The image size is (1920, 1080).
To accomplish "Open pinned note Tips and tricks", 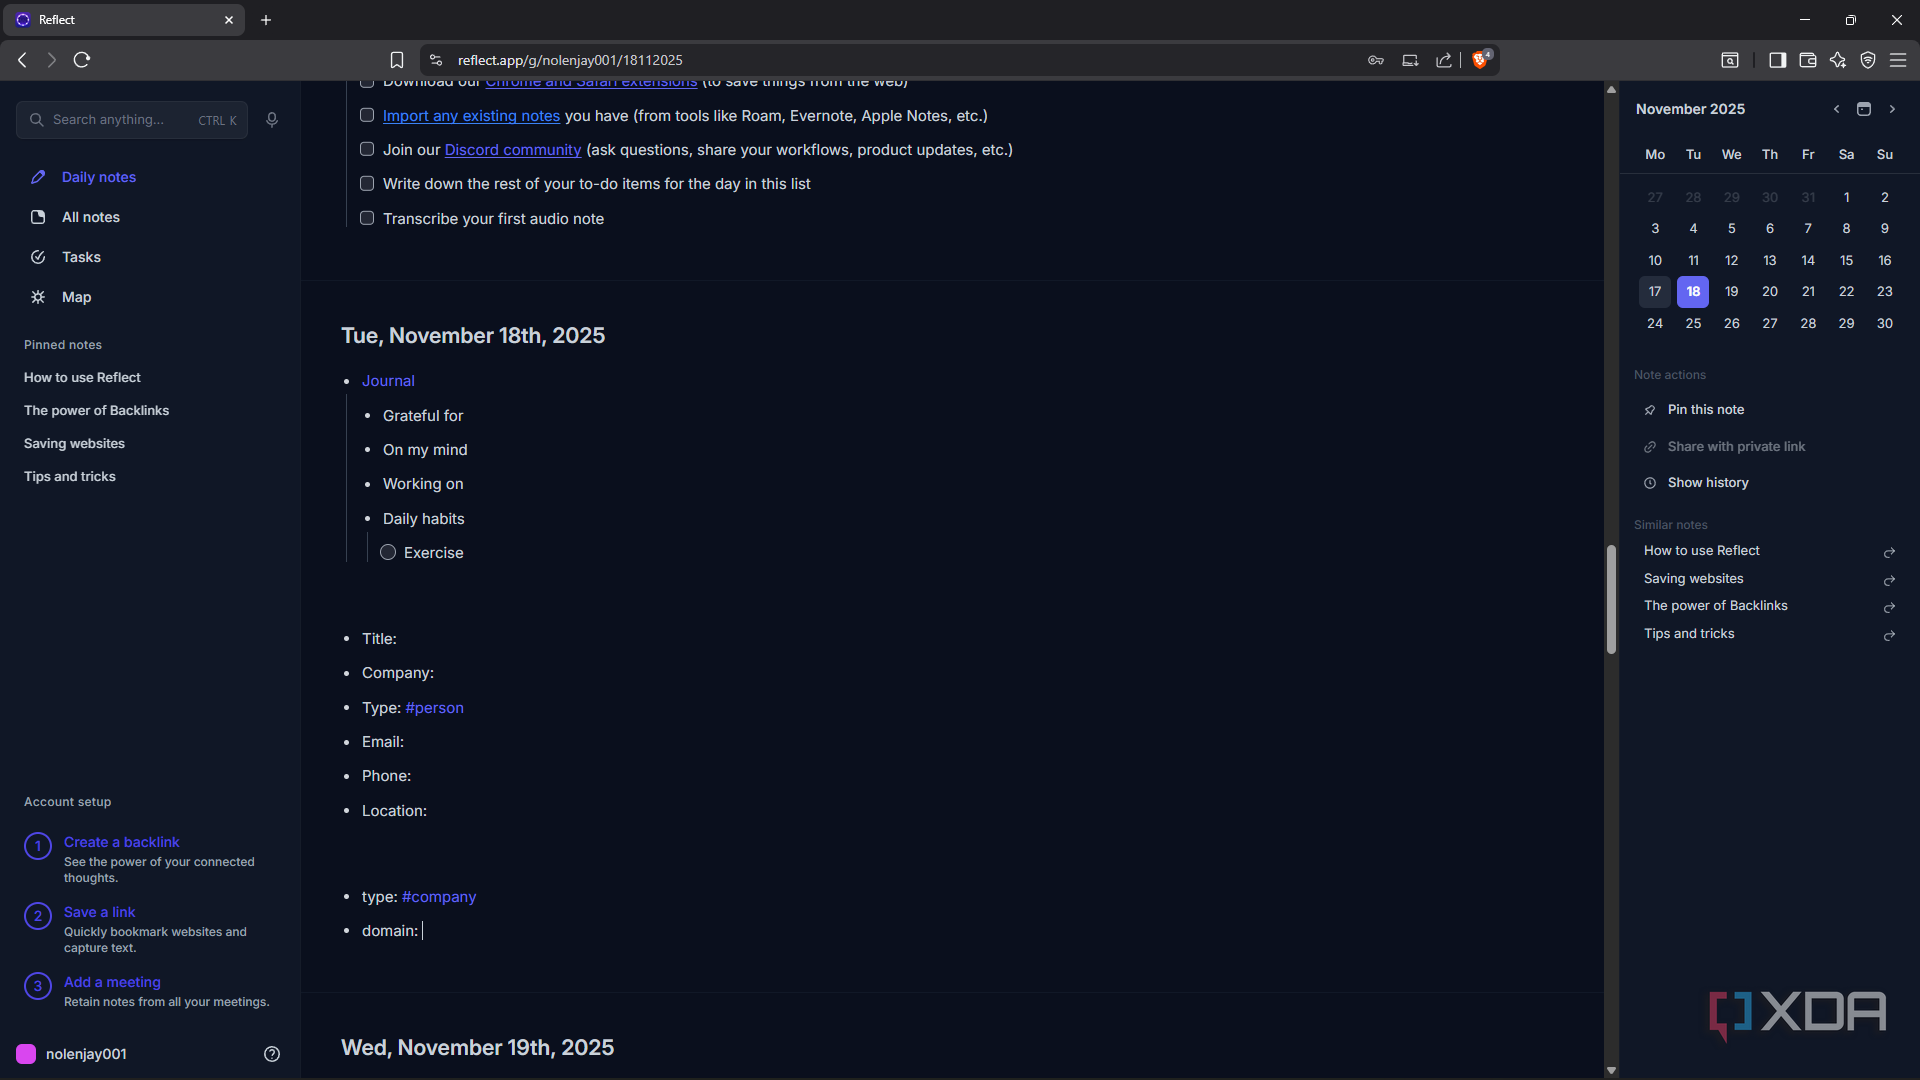I will click(70, 477).
